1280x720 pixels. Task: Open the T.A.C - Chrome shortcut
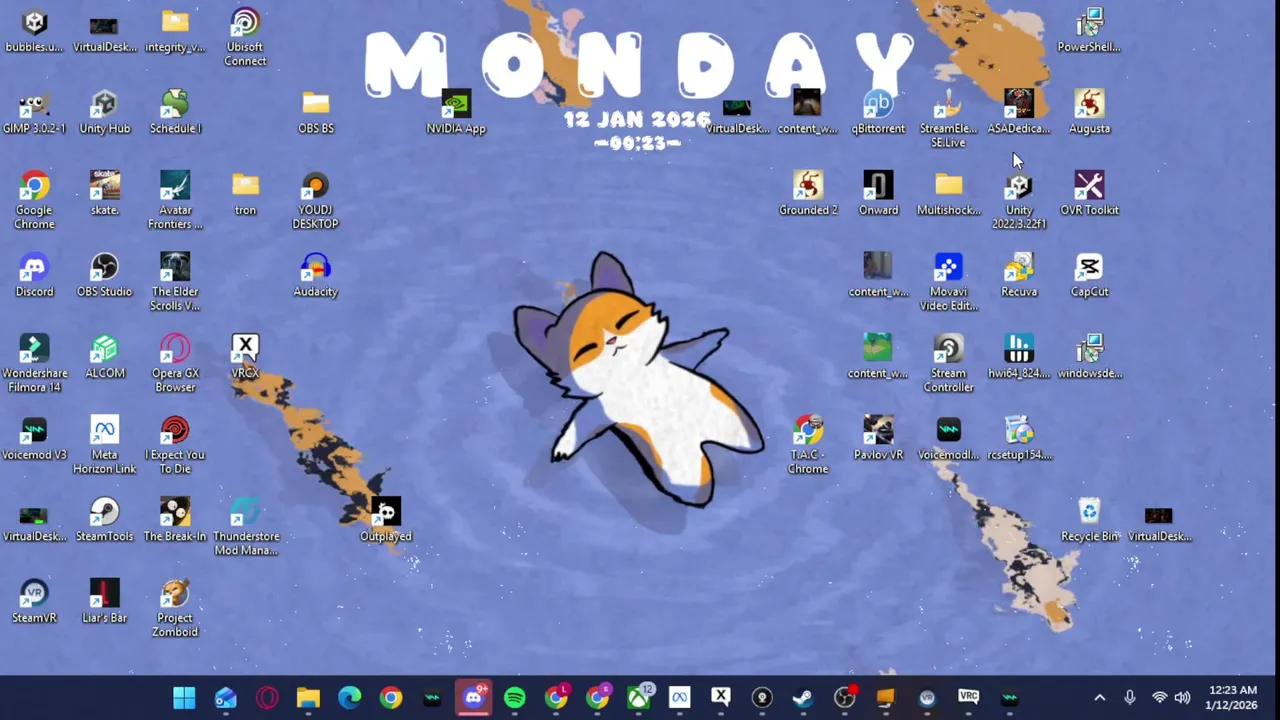click(x=808, y=445)
